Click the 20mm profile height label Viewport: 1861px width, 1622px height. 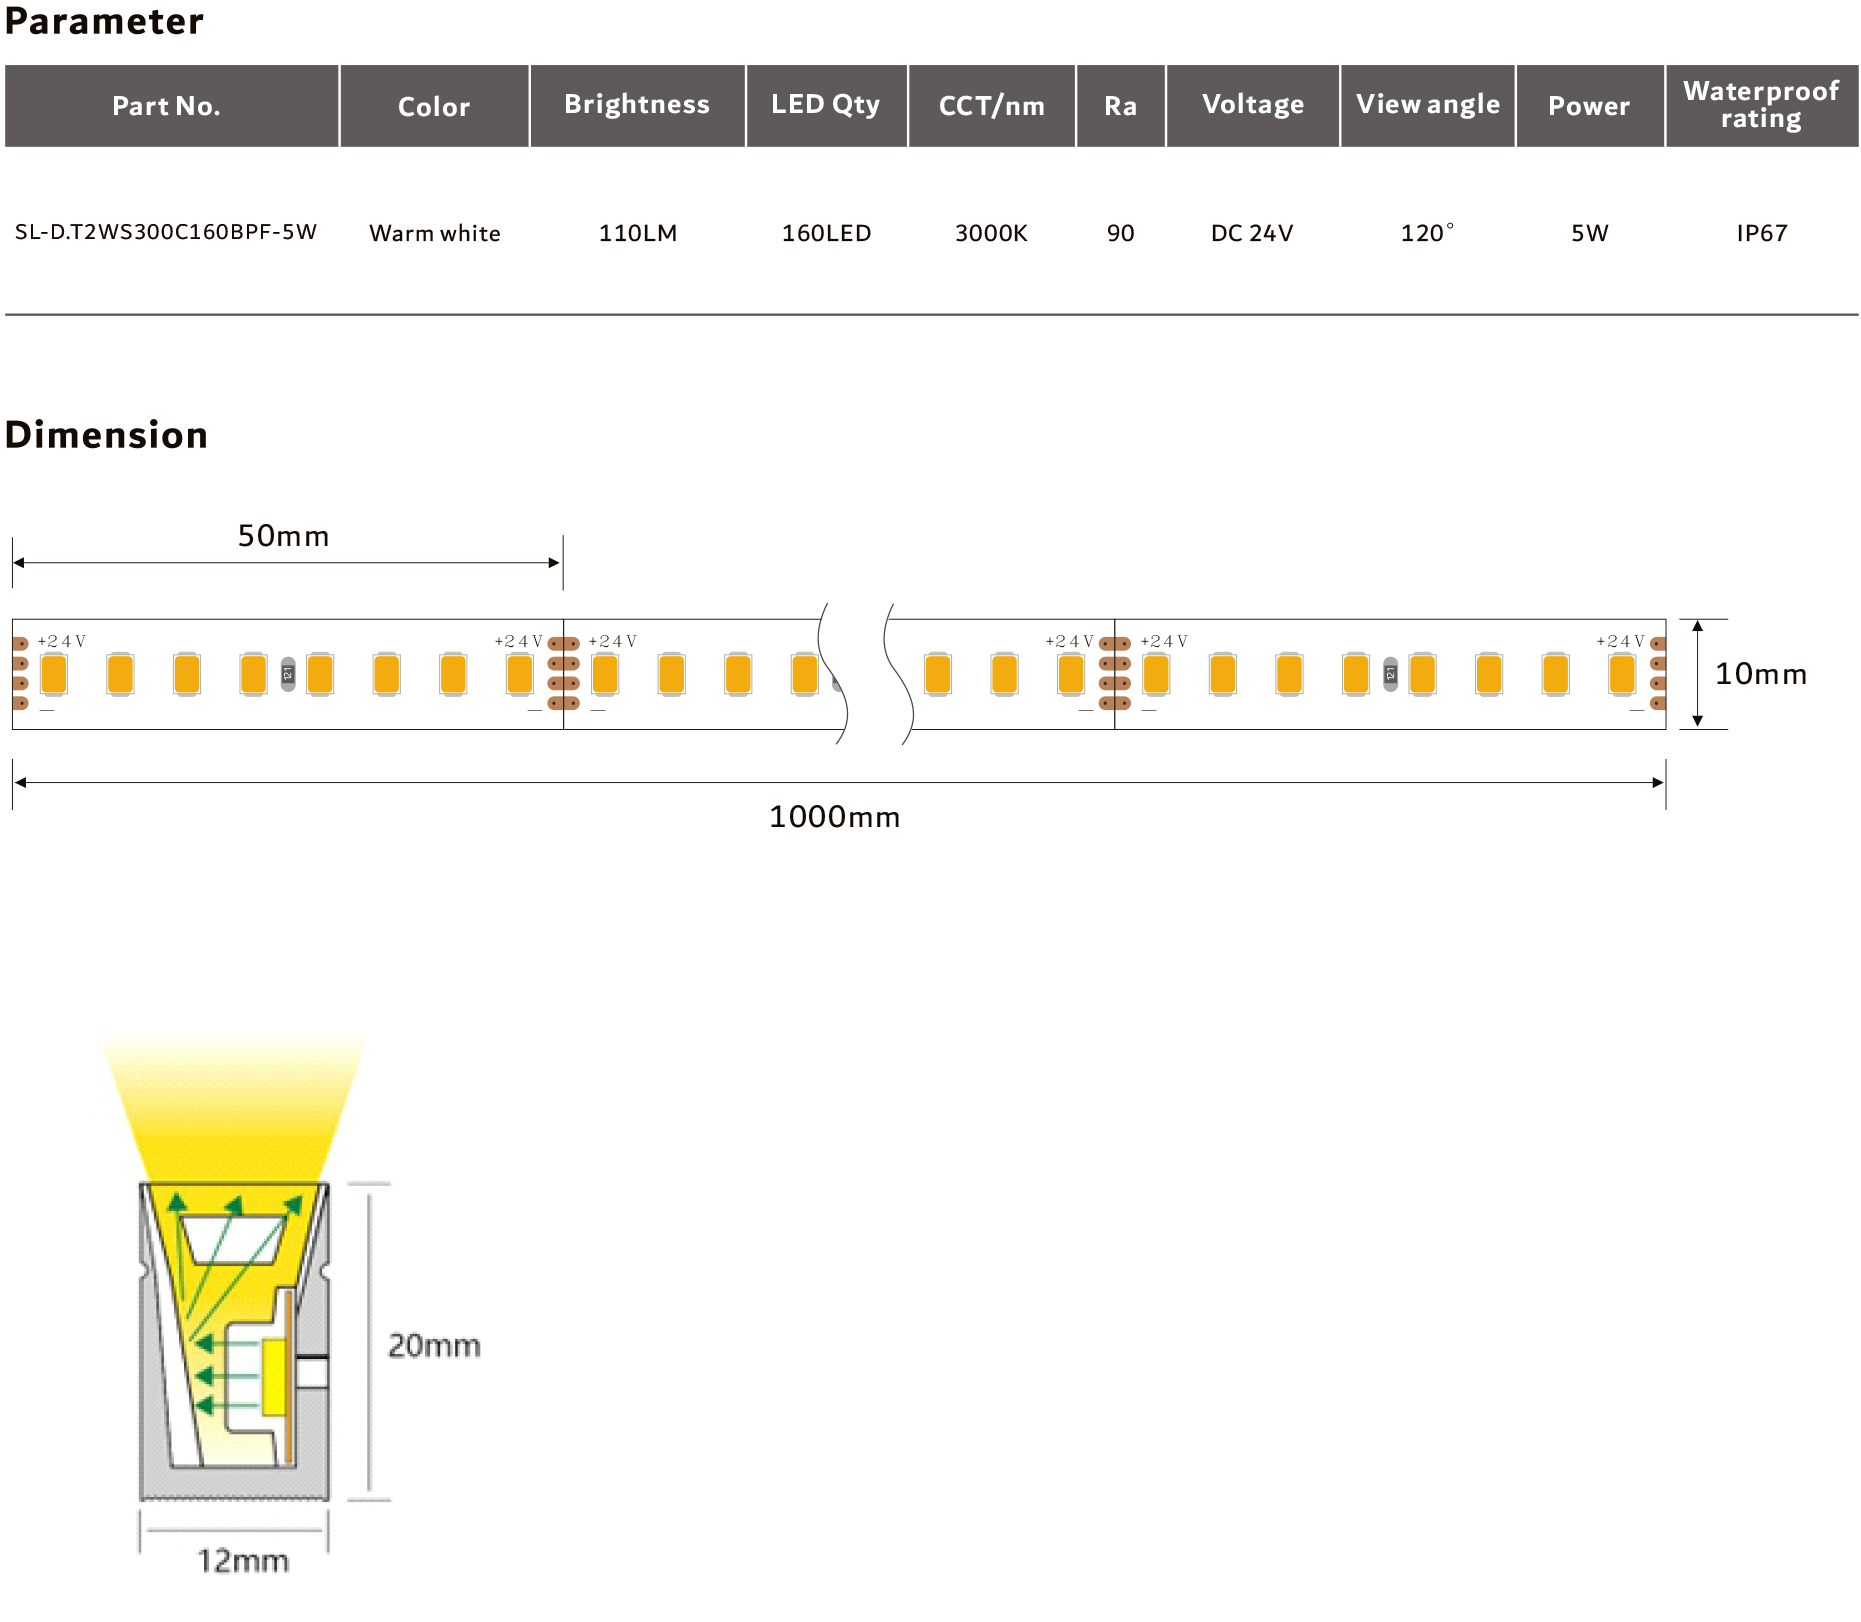point(434,1345)
